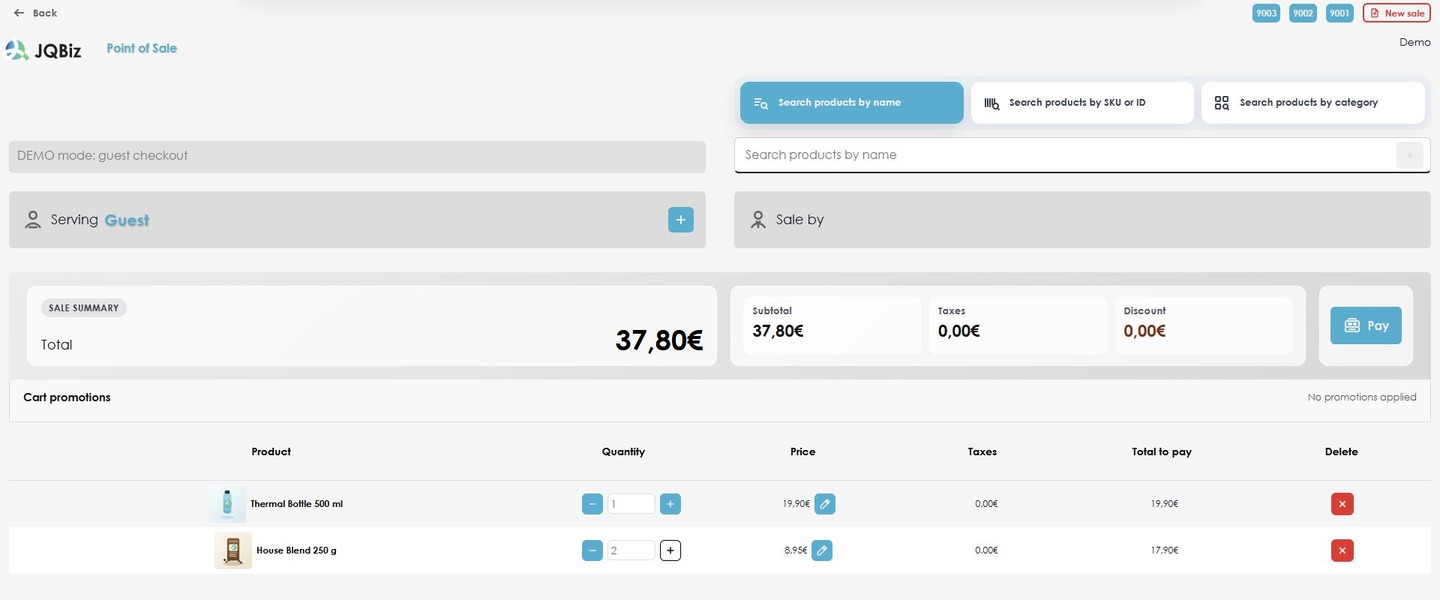
Task: Open held sale 9002
Action: tap(1303, 13)
